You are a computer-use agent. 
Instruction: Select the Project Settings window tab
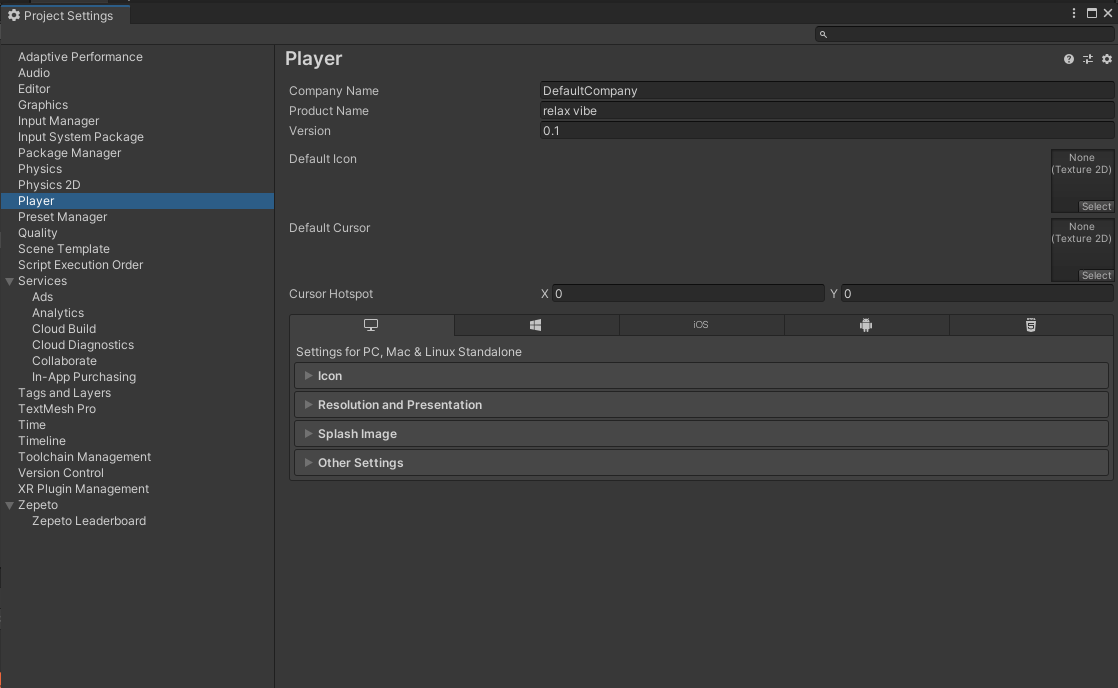(x=65, y=15)
